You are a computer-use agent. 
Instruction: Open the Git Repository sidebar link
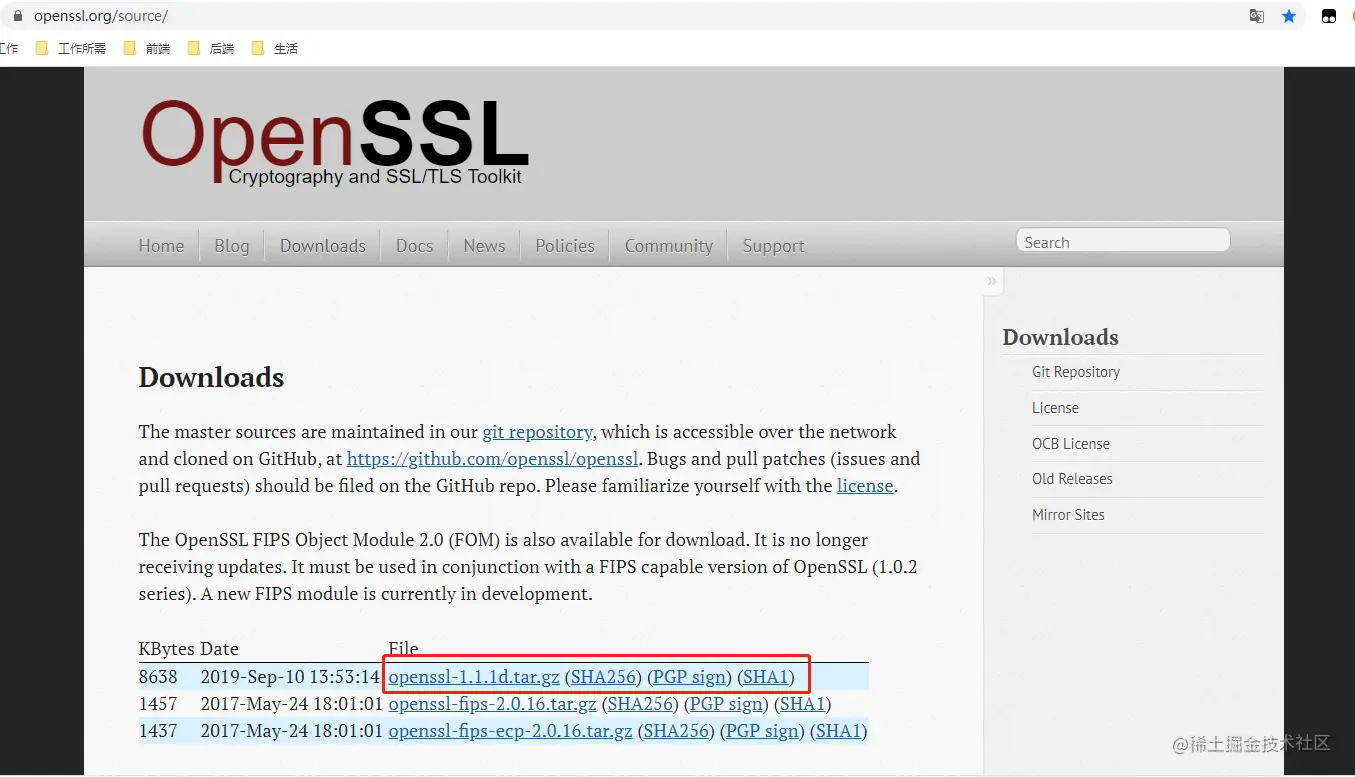click(x=1076, y=371)
